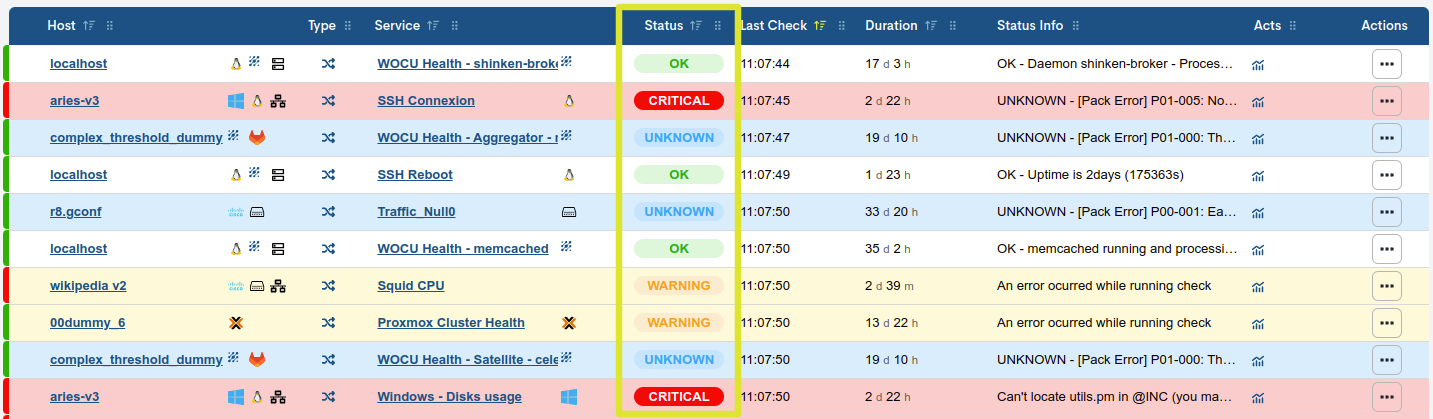
Task: Click the Host column header label
Action: tap(61, 26)
